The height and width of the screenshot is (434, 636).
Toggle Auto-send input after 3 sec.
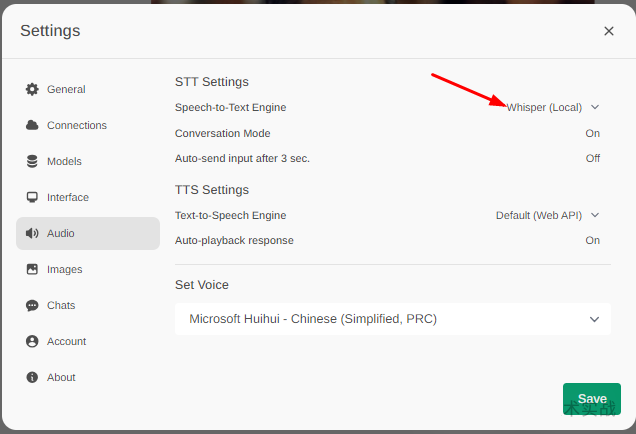tap(592, 158)
